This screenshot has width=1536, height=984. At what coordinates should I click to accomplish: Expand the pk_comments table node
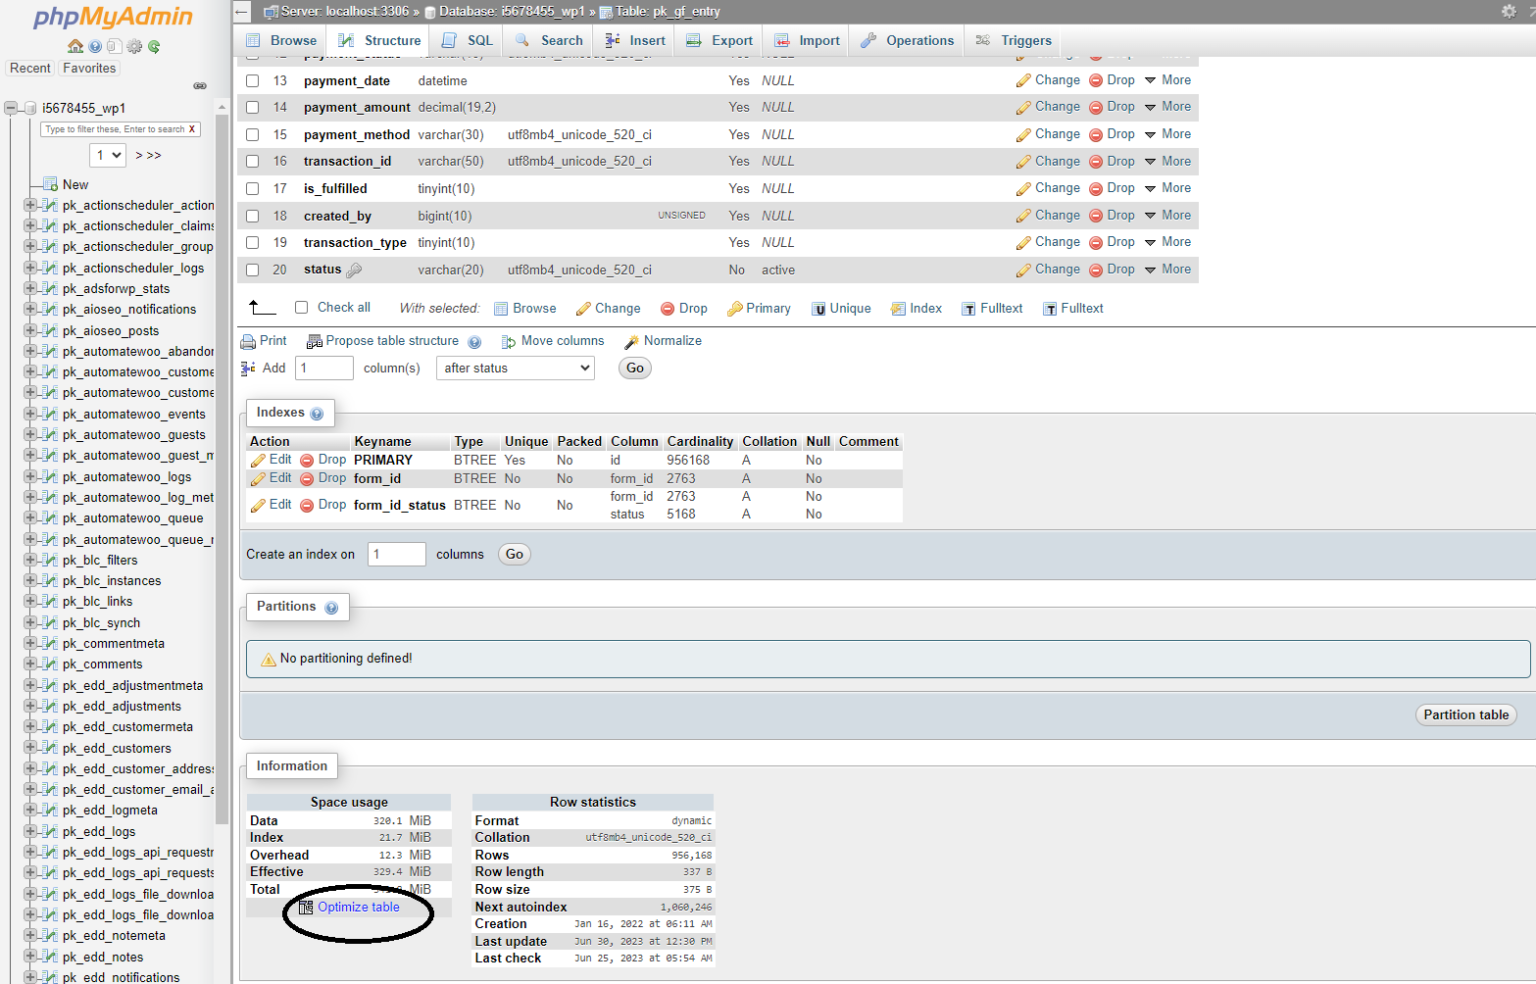point(31,664)
